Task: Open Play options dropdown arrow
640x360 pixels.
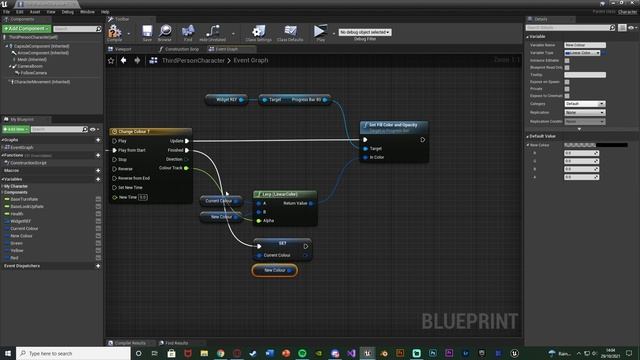Action: (333, 33)
